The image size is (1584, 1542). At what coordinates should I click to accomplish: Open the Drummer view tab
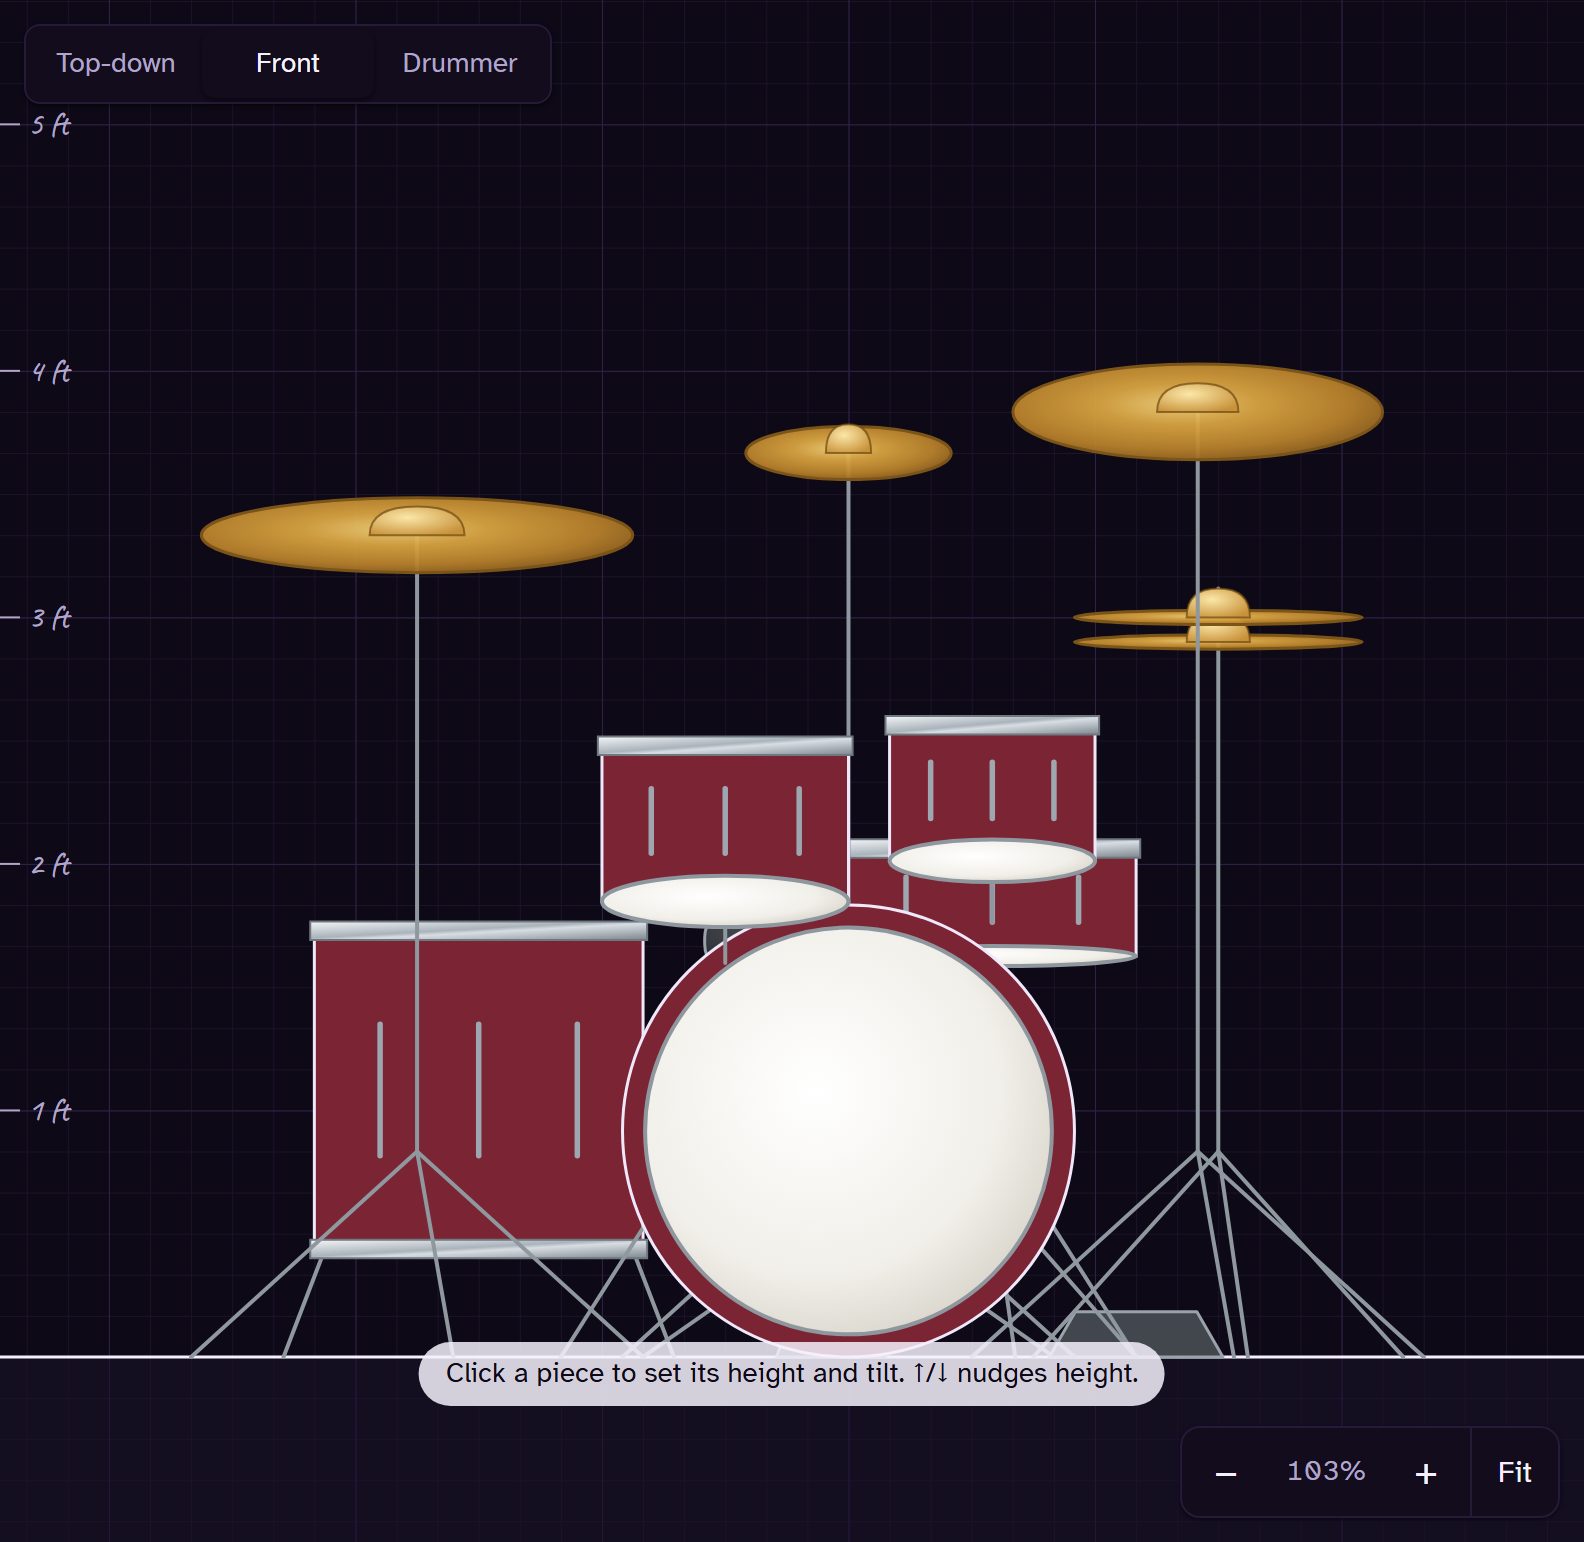[459, 63]
